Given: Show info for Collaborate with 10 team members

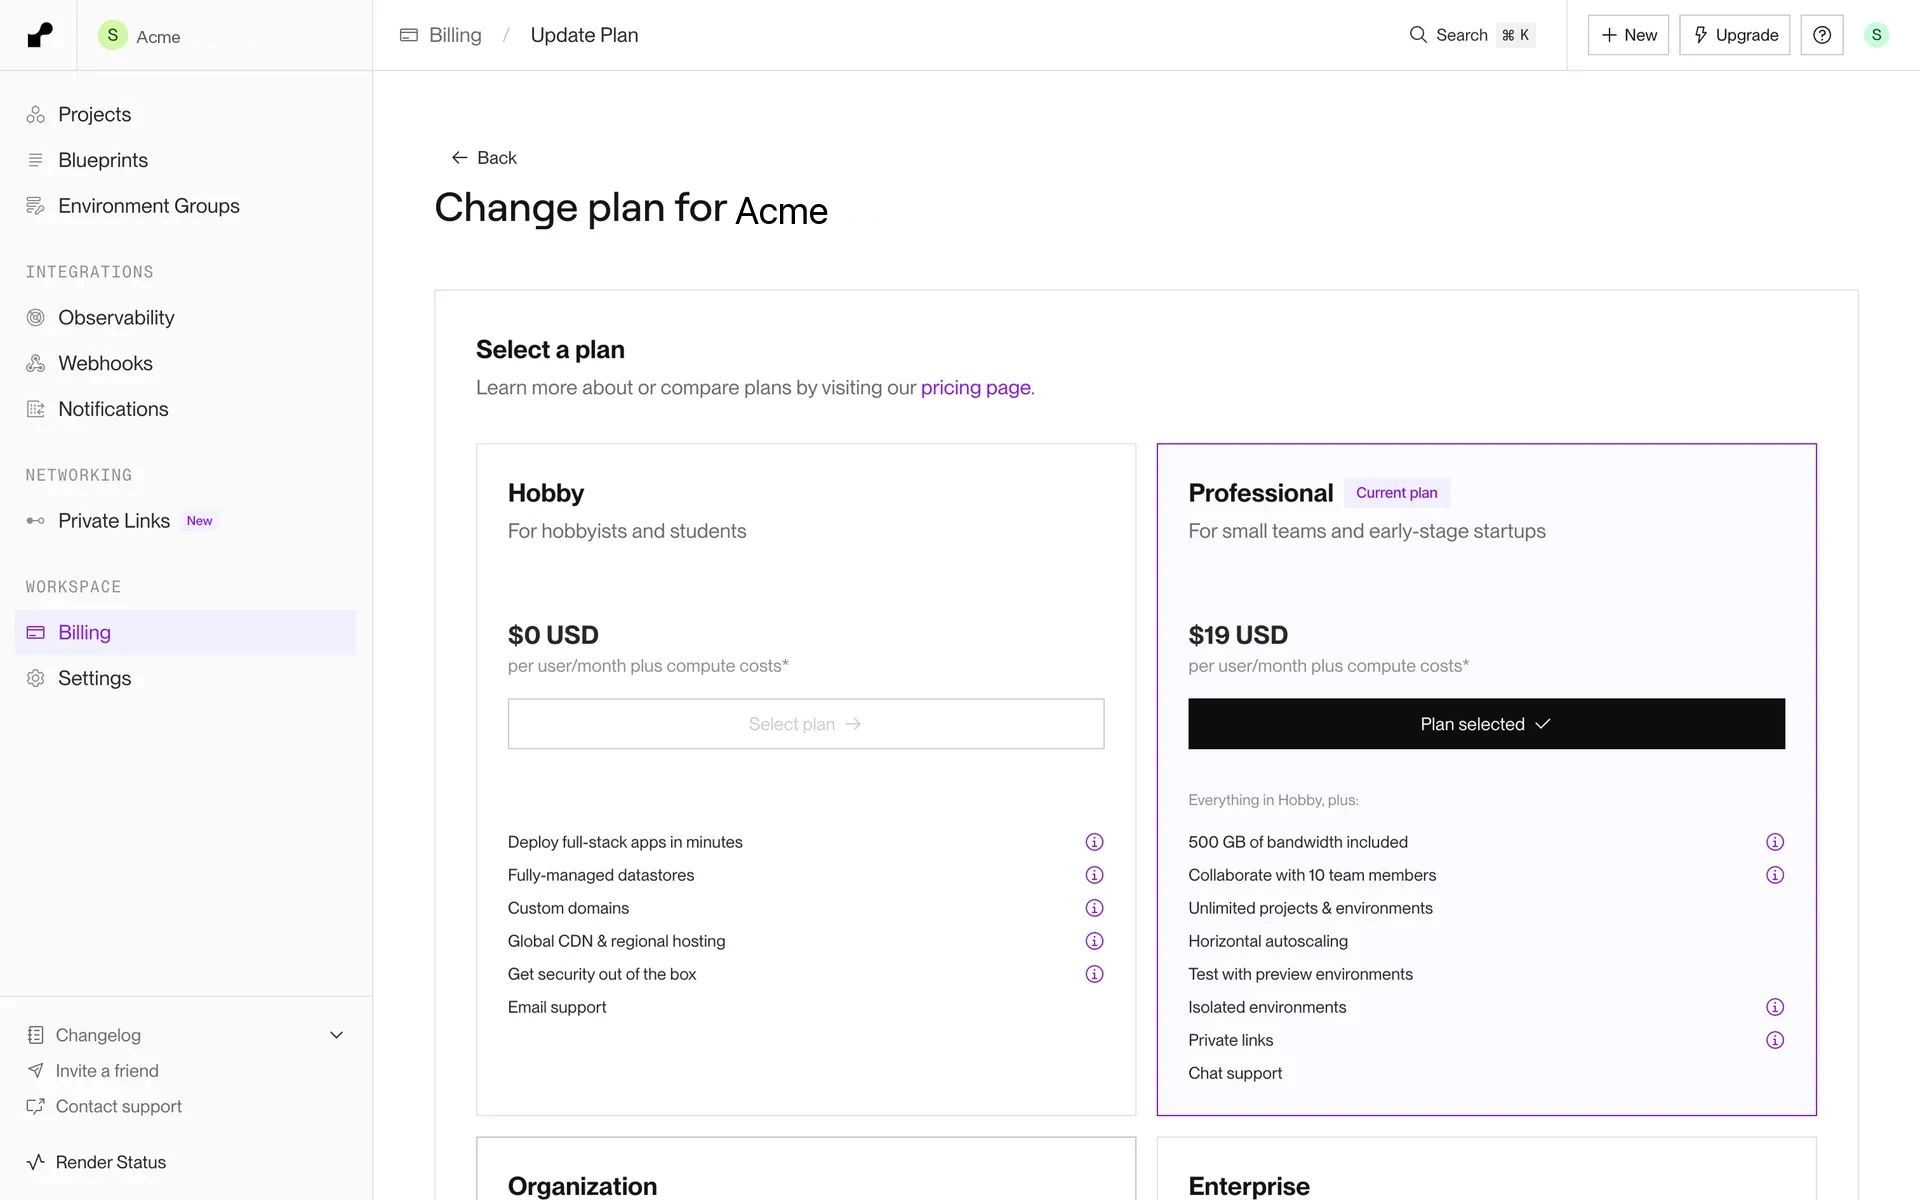Looking at the screenshot, I should click(1775, 875).
